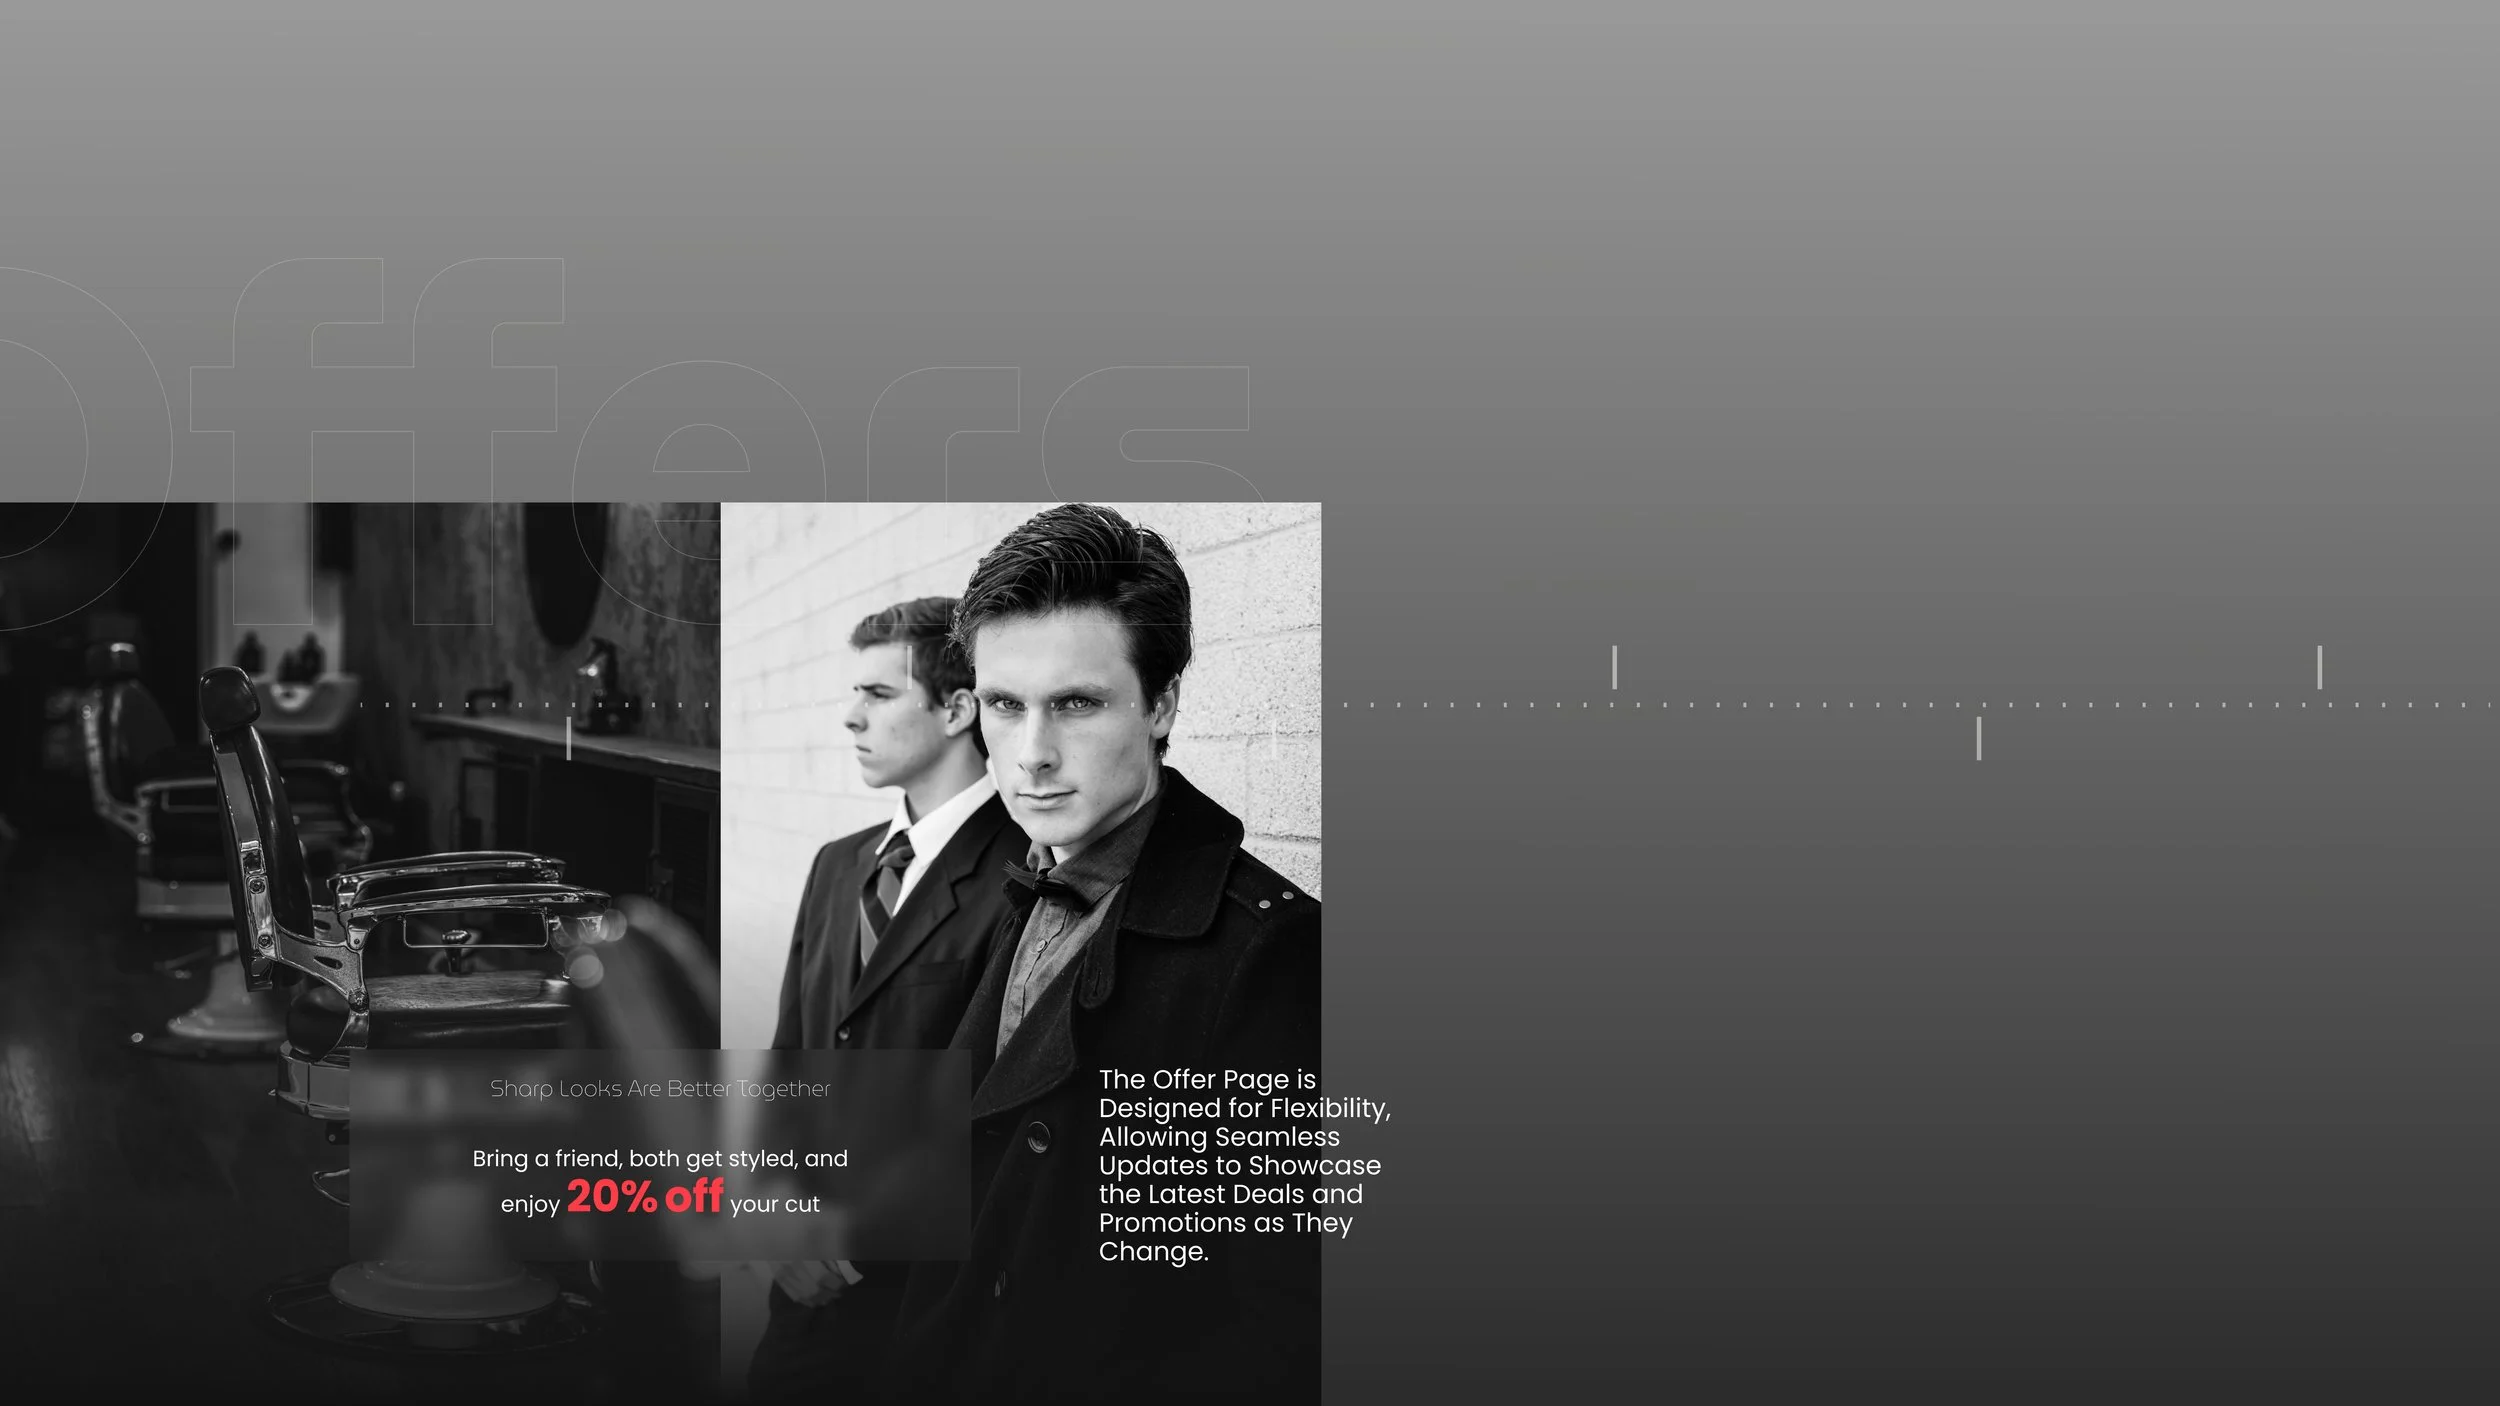The width and height of the screenshot is (2500, 1406).
Task: Select the lower tick marker on gray background
Action: (1978, 738)
